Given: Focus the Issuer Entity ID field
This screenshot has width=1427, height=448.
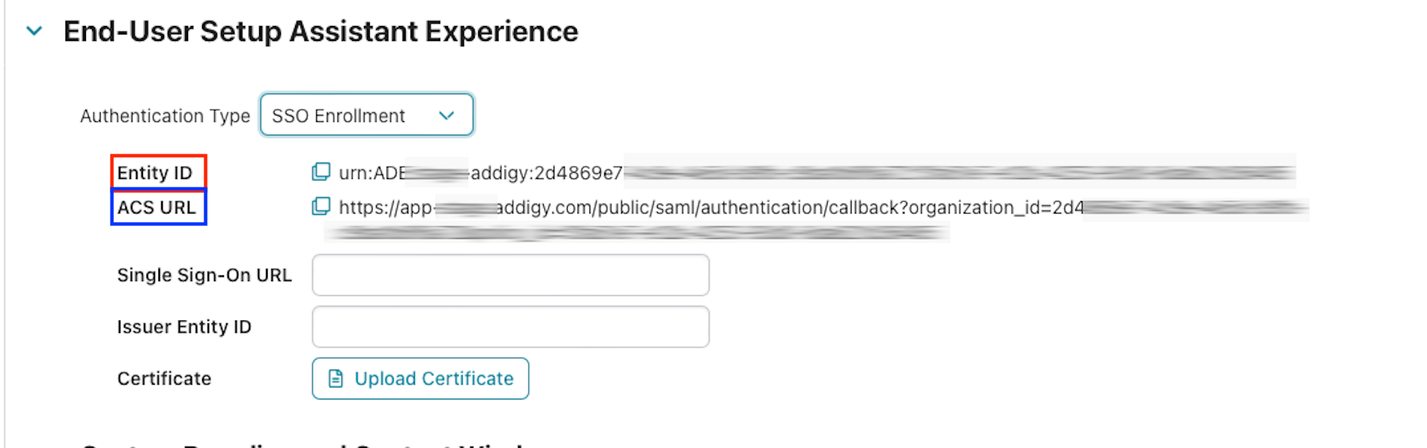Looking at the screenshot, I should point(511,327).
